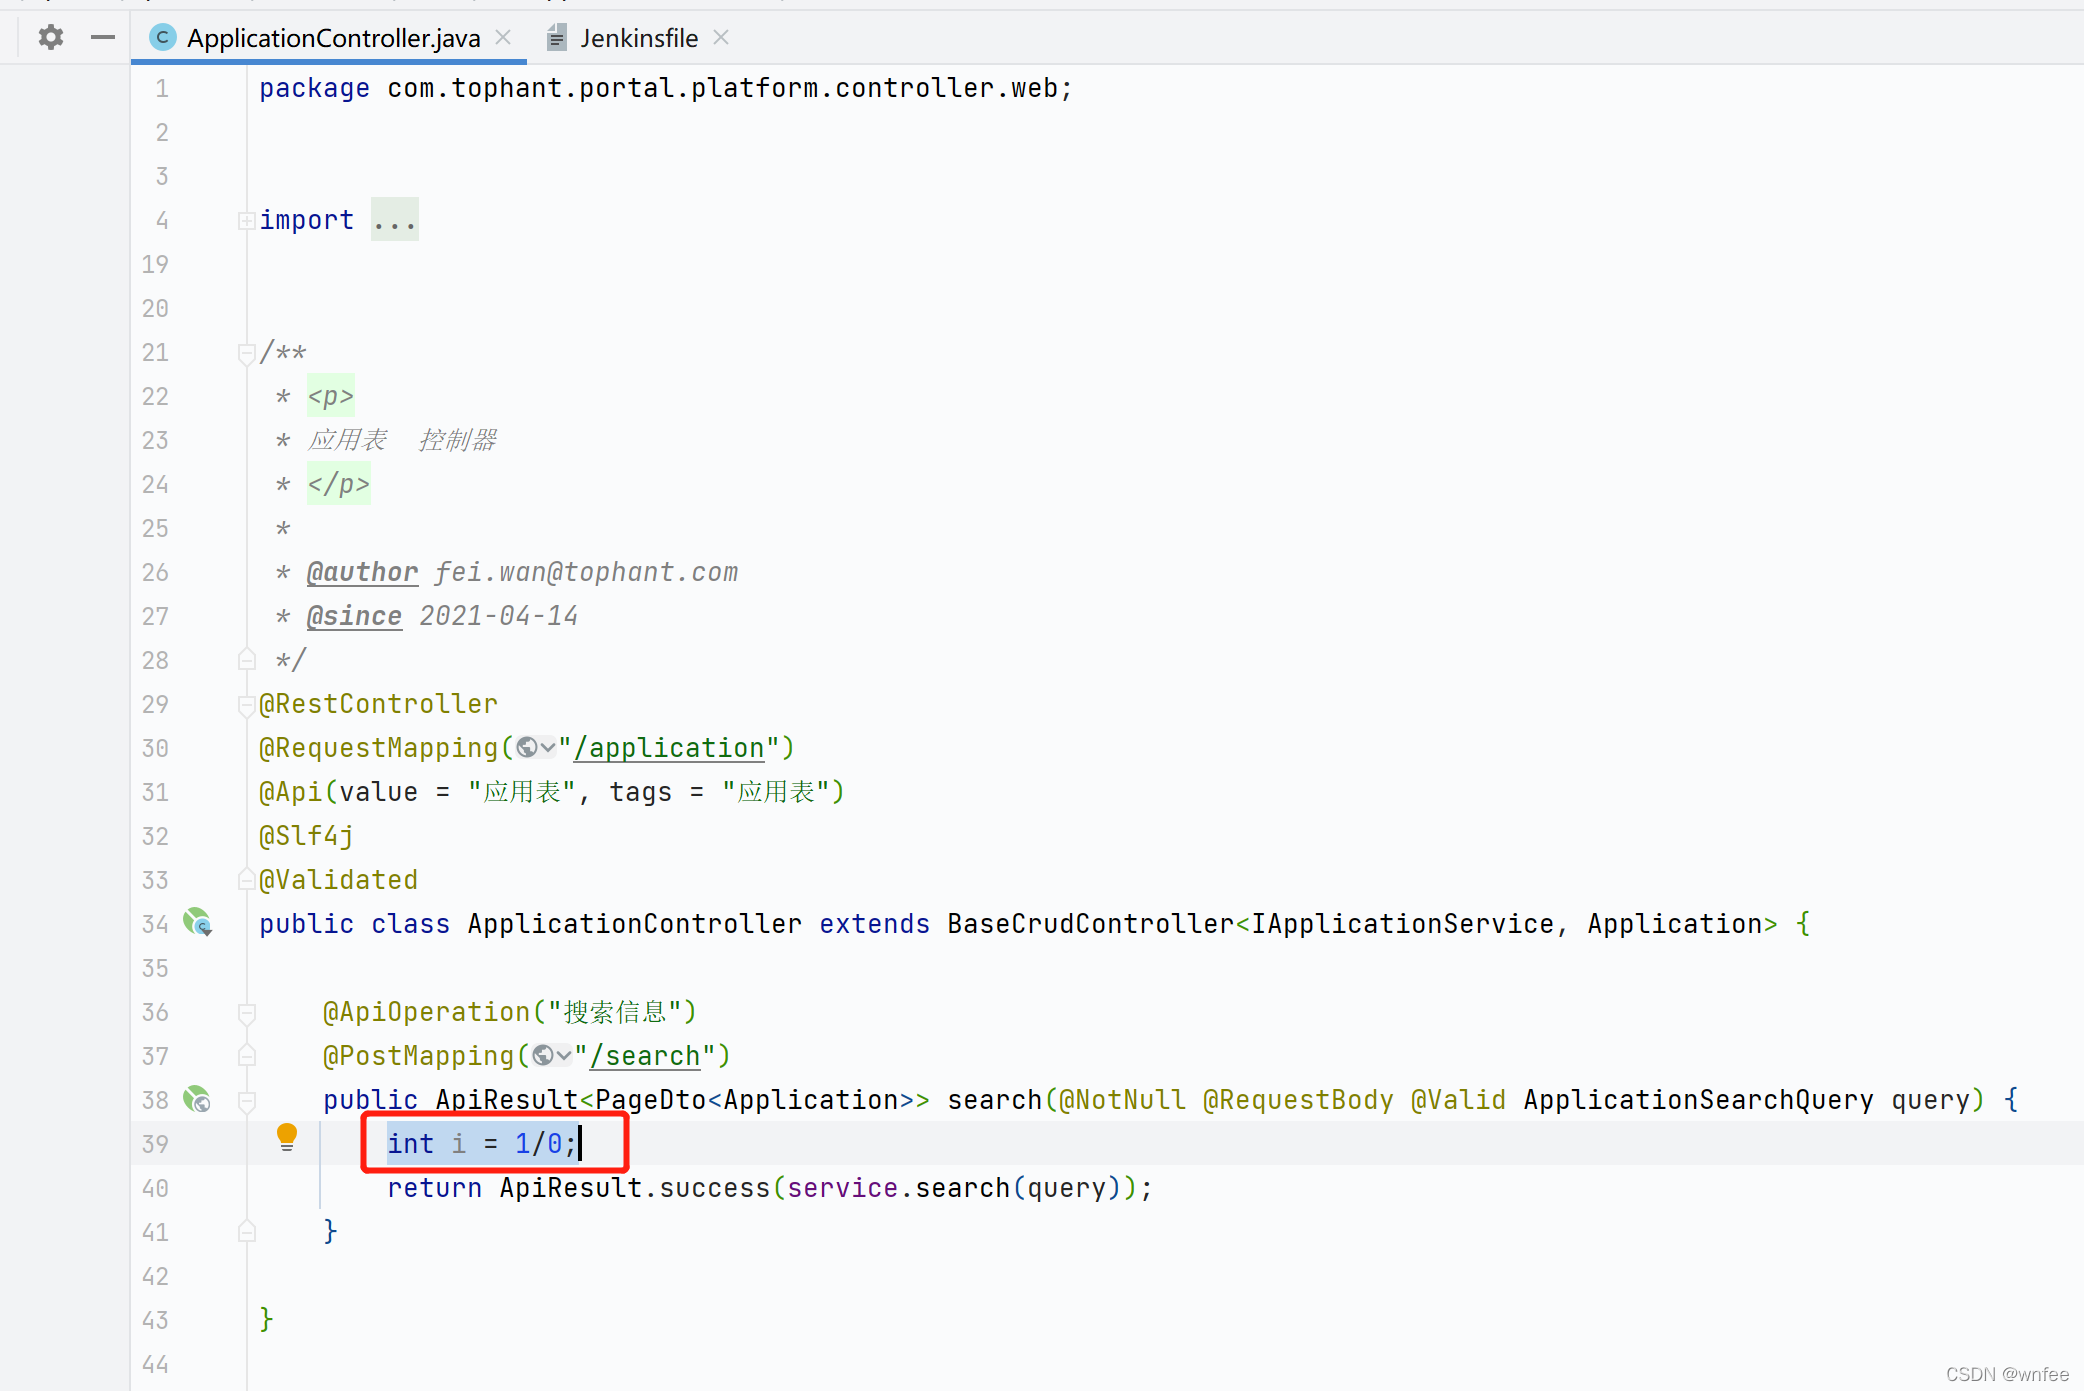Close the ApplicationController.java tab

[504, 37]
